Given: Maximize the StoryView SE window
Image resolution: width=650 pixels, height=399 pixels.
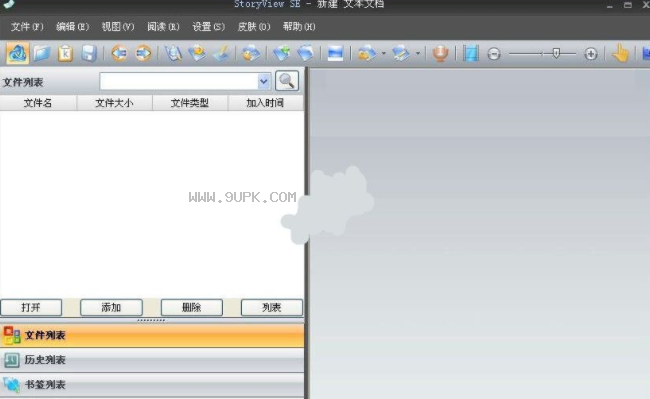Looking at the screenshot, I should tap(628, 5).
